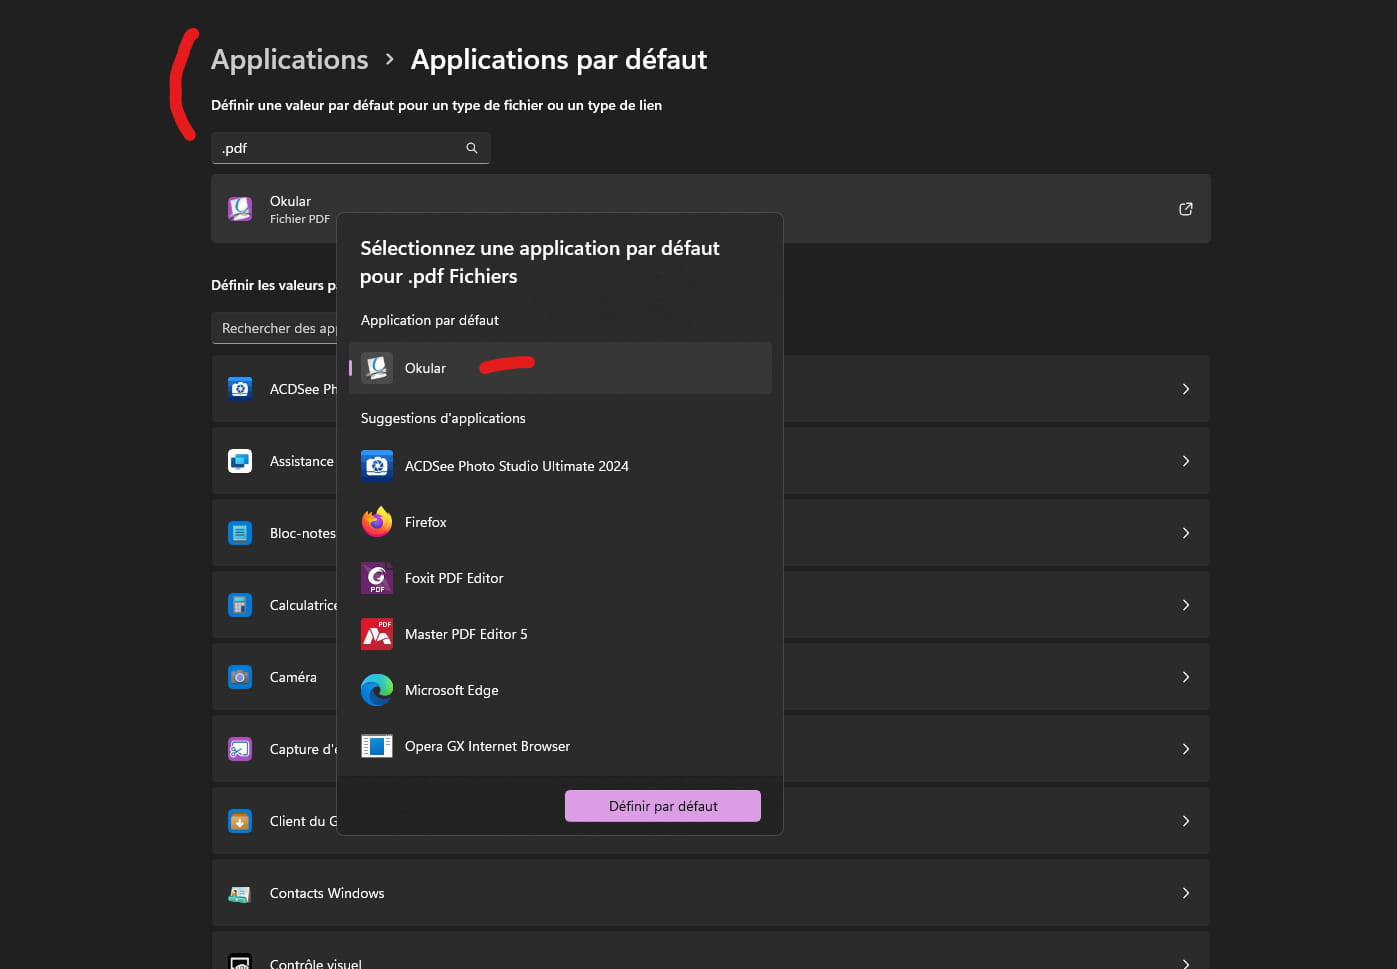Open the Contacts Windows app entry
The height and width of the screenshot is (969, 1397).
711,893
